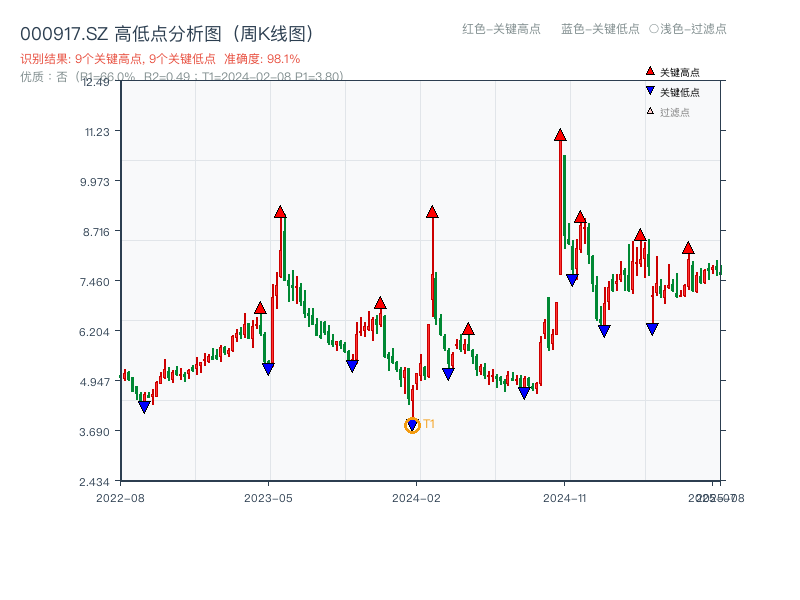The image size is (800, 600).
Task: Click red high marker atop the February 2024 spike
Action: coord(432,212)
